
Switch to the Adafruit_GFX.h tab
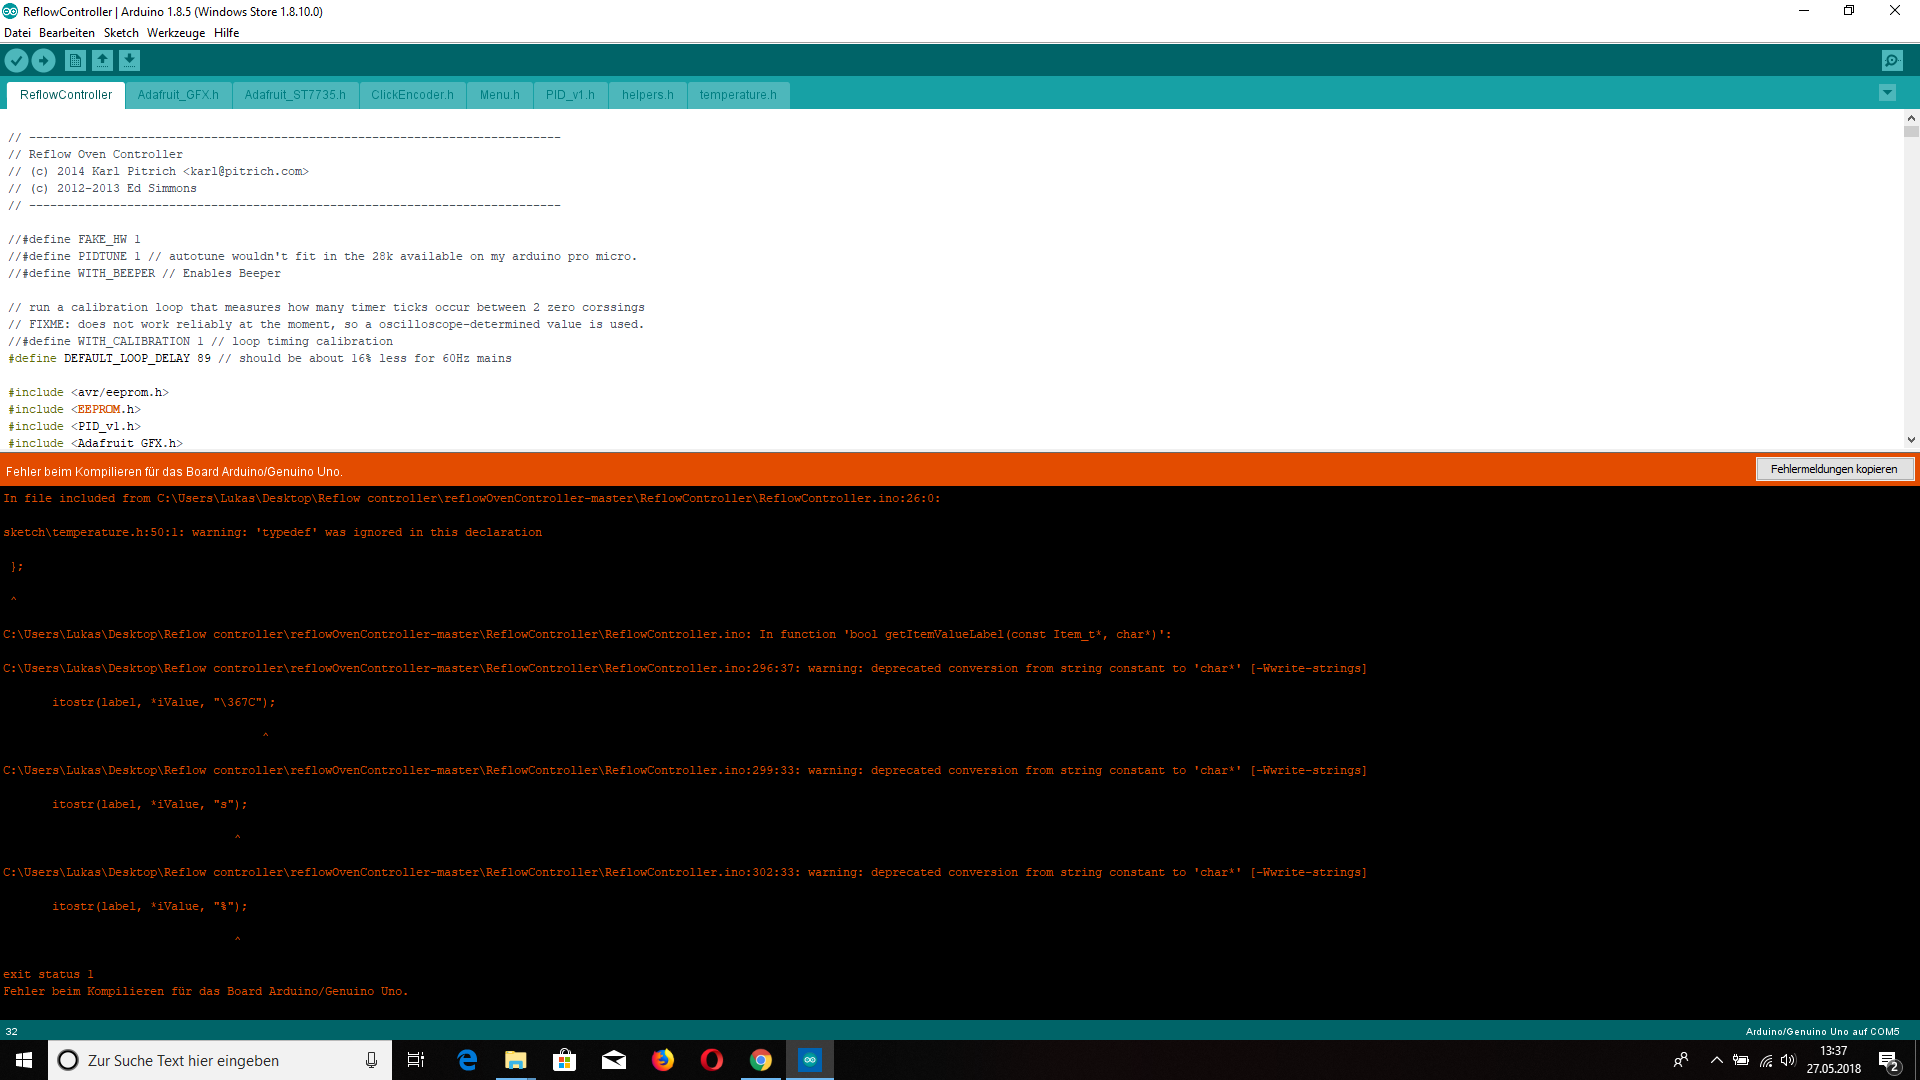pyautogui.click(x=178, y=95)
